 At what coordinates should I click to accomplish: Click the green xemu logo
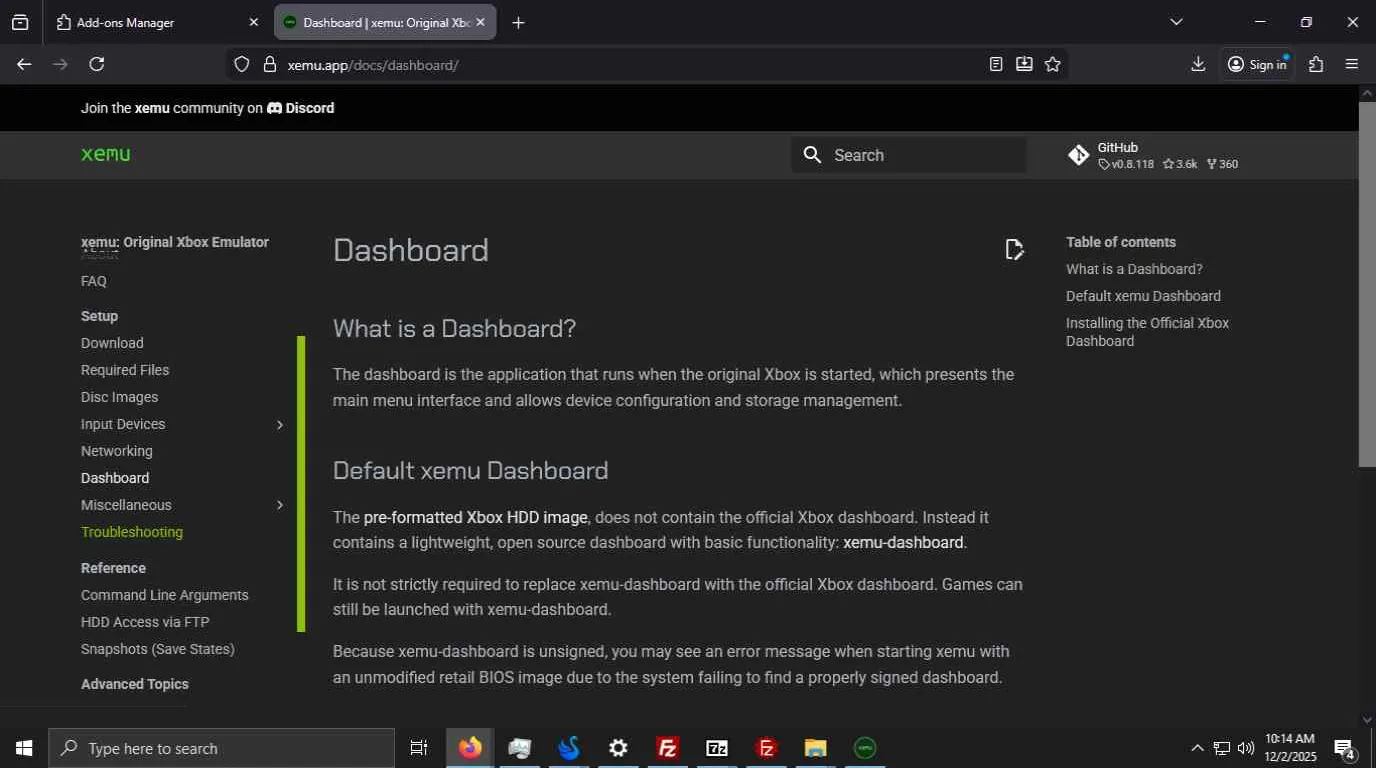(105, 154)
